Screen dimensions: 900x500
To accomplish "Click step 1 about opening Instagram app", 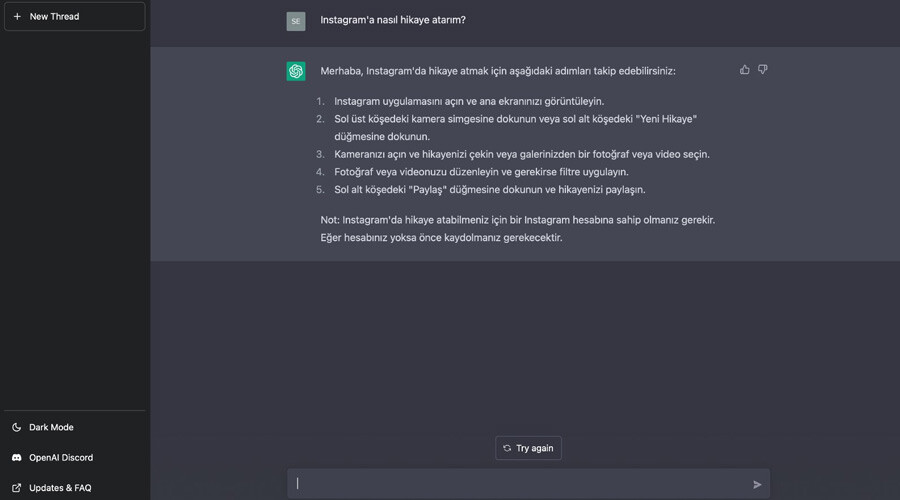I will pos(469,101).
